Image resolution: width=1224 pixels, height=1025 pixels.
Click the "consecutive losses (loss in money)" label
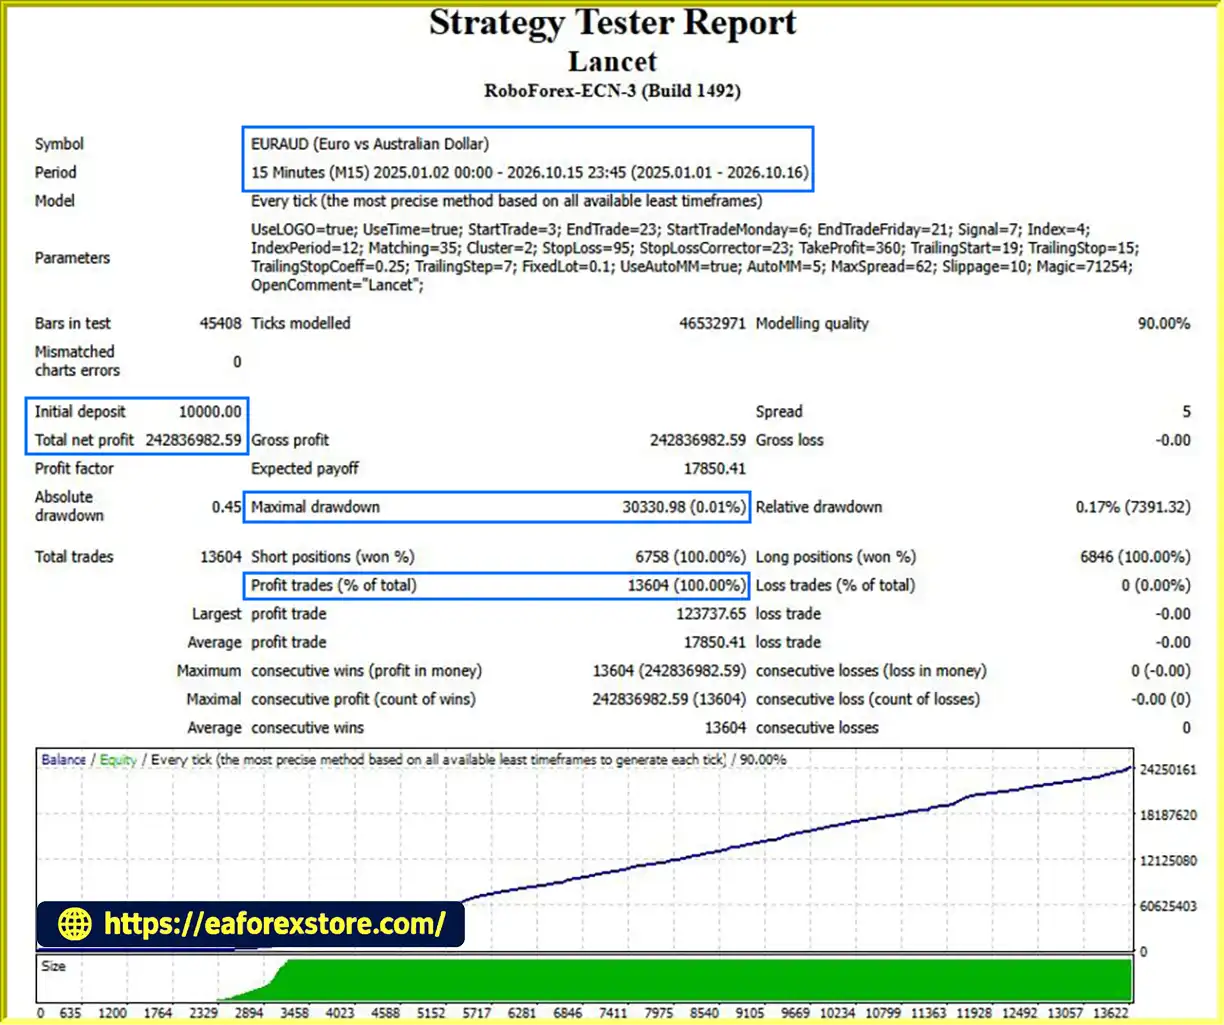point(871,671)
